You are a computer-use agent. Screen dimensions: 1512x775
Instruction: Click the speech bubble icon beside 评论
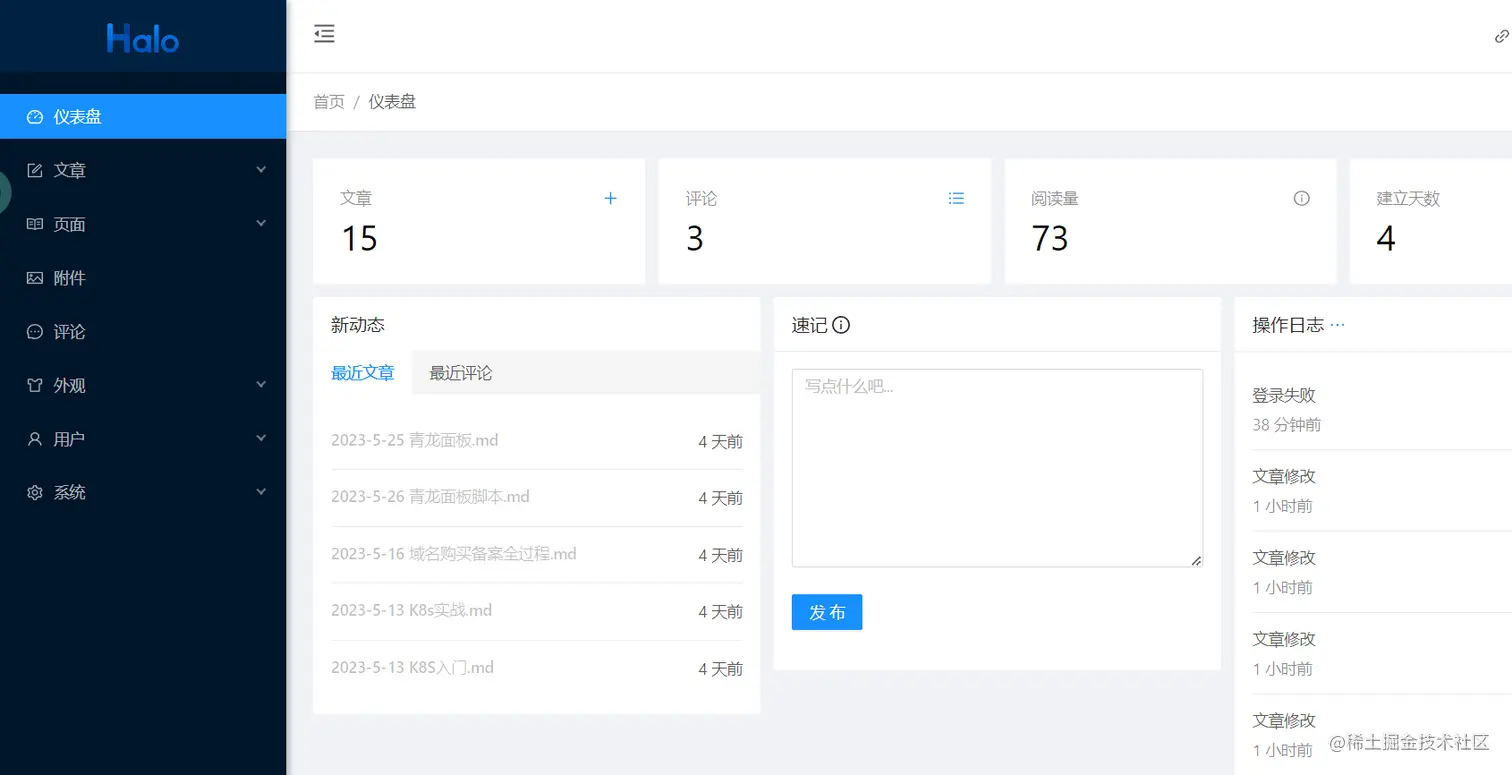pos(35,332)
